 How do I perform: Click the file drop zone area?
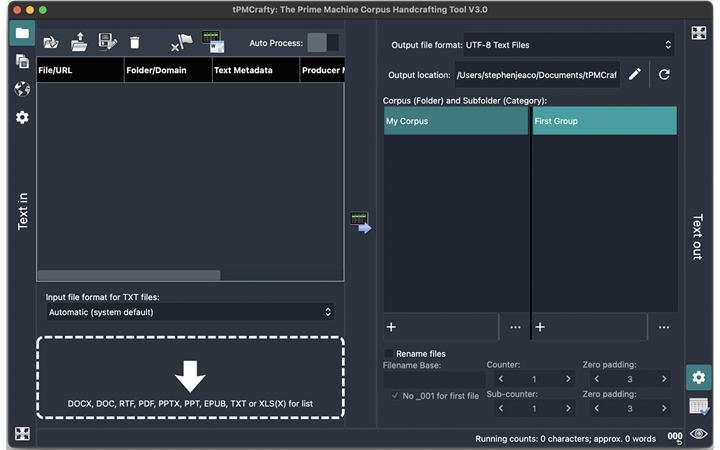[190, 377]
